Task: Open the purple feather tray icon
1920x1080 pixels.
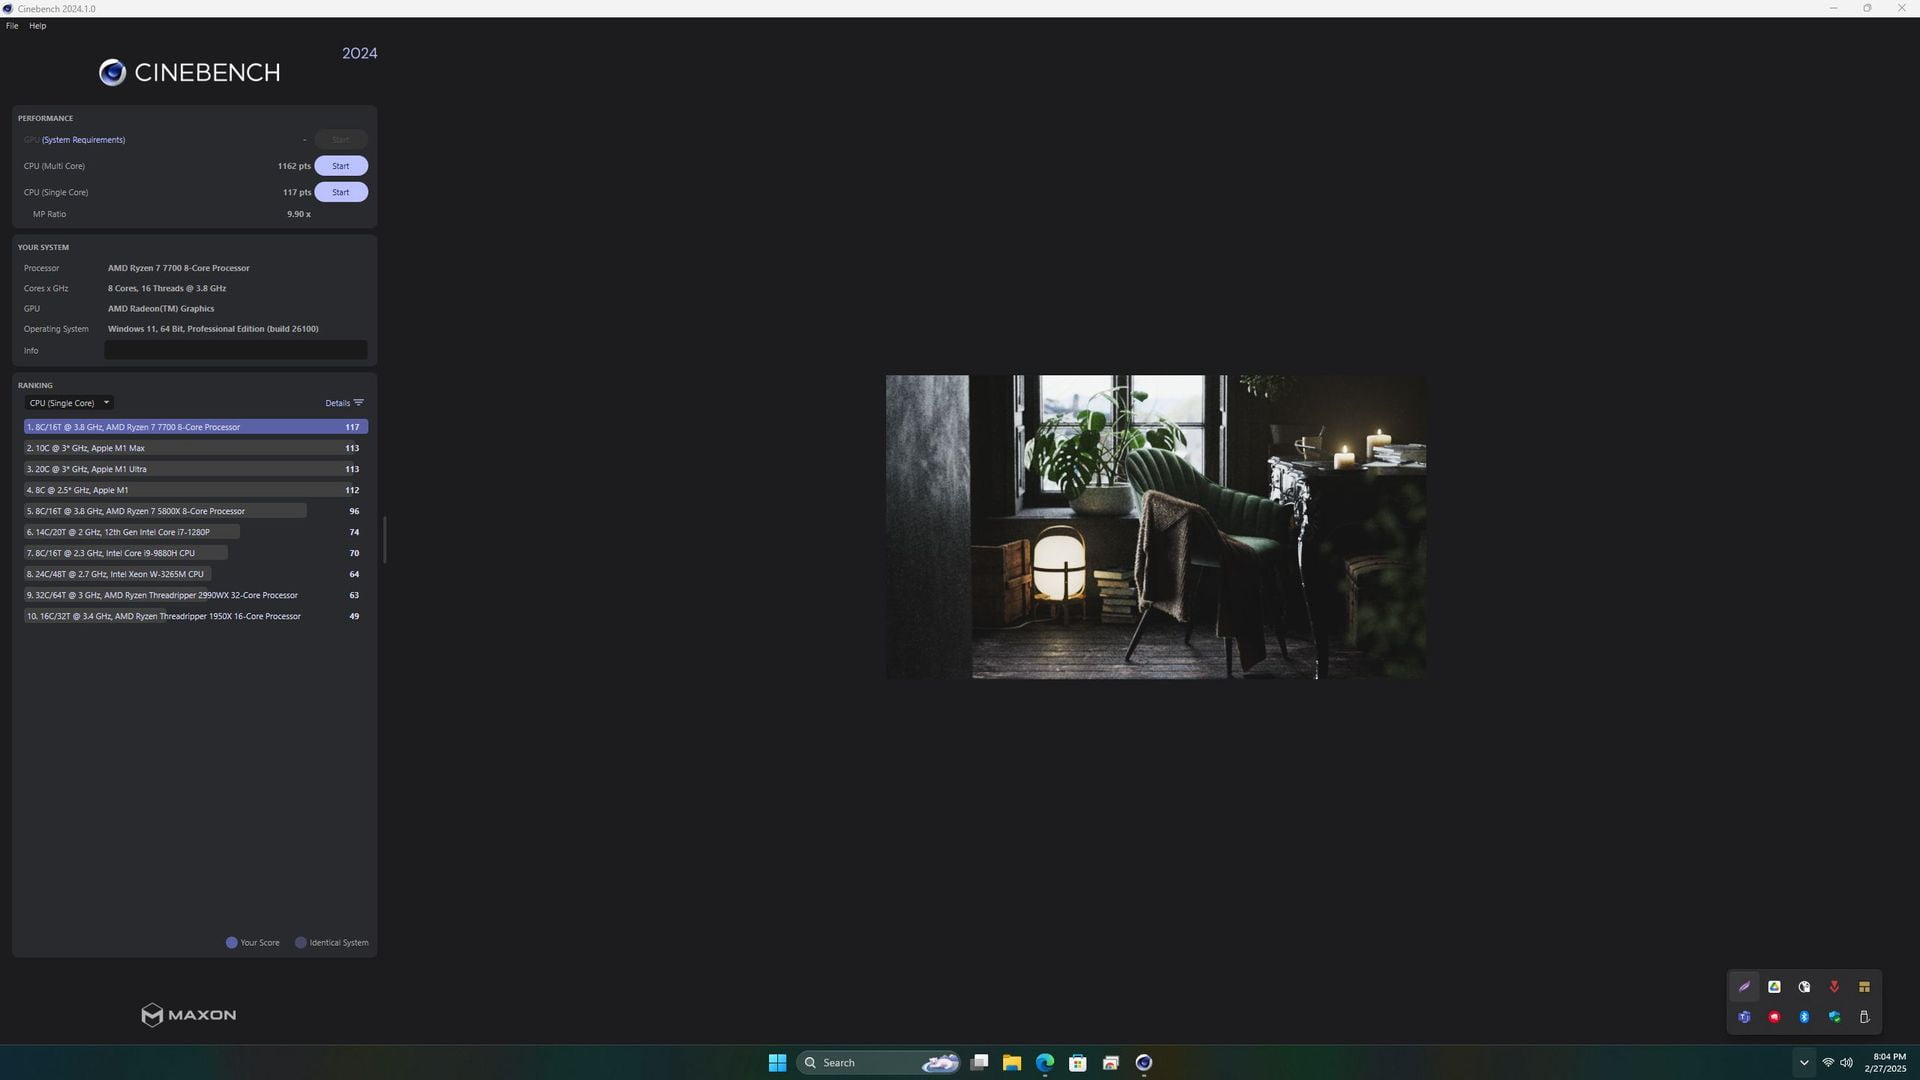Action: [1744, 987]
